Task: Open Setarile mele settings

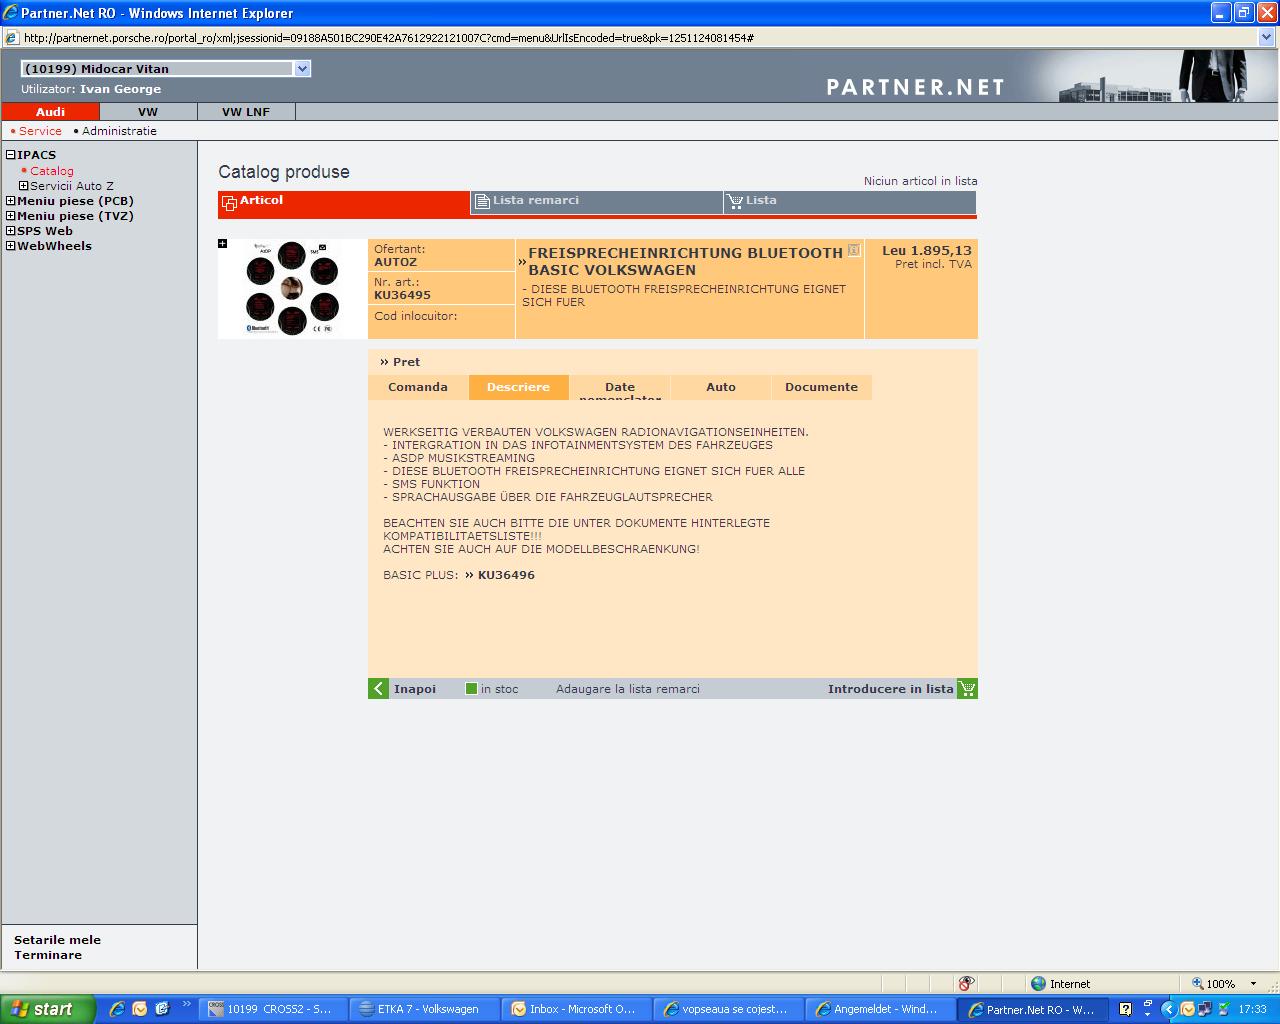Action: point(57,940)
